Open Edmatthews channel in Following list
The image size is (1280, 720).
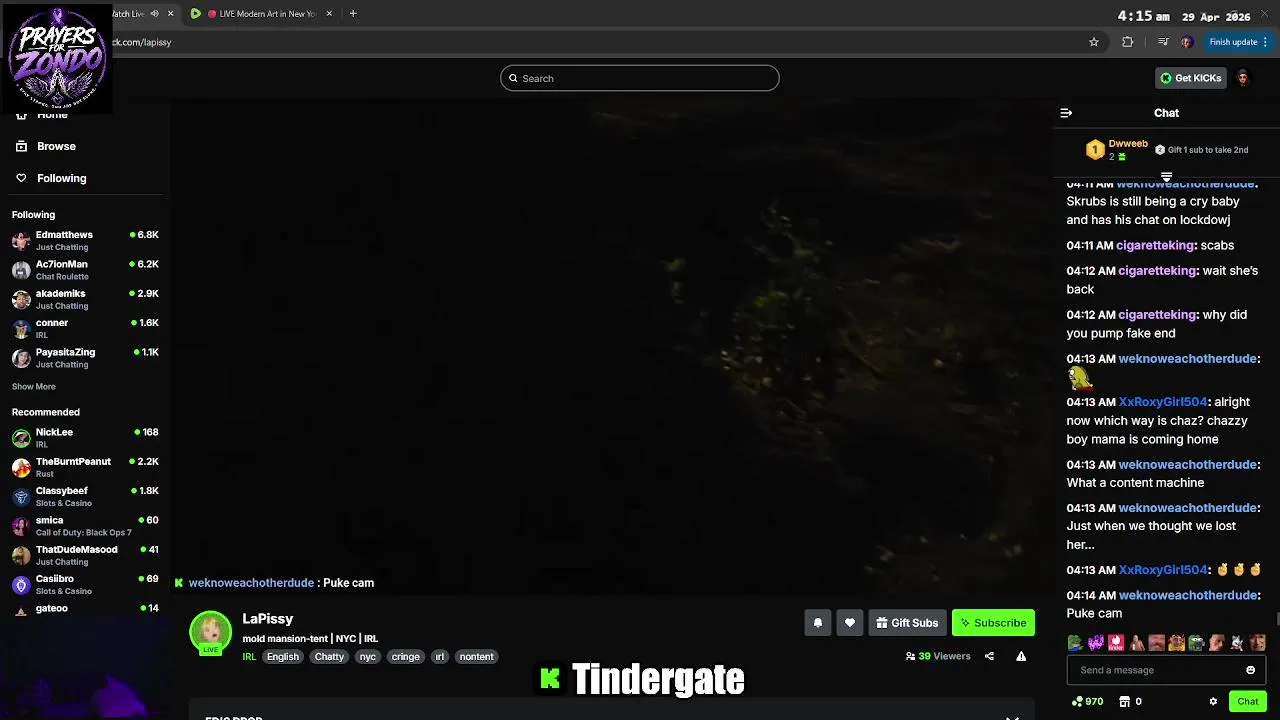click(x=85, y=240)
